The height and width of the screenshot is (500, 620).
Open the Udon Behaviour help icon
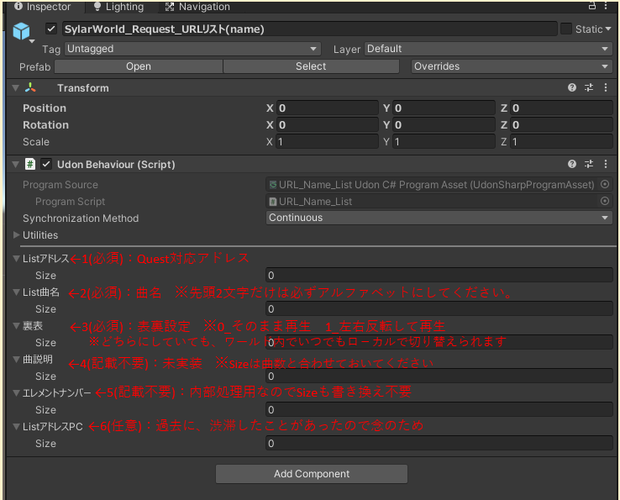click(x=572, y=164)
